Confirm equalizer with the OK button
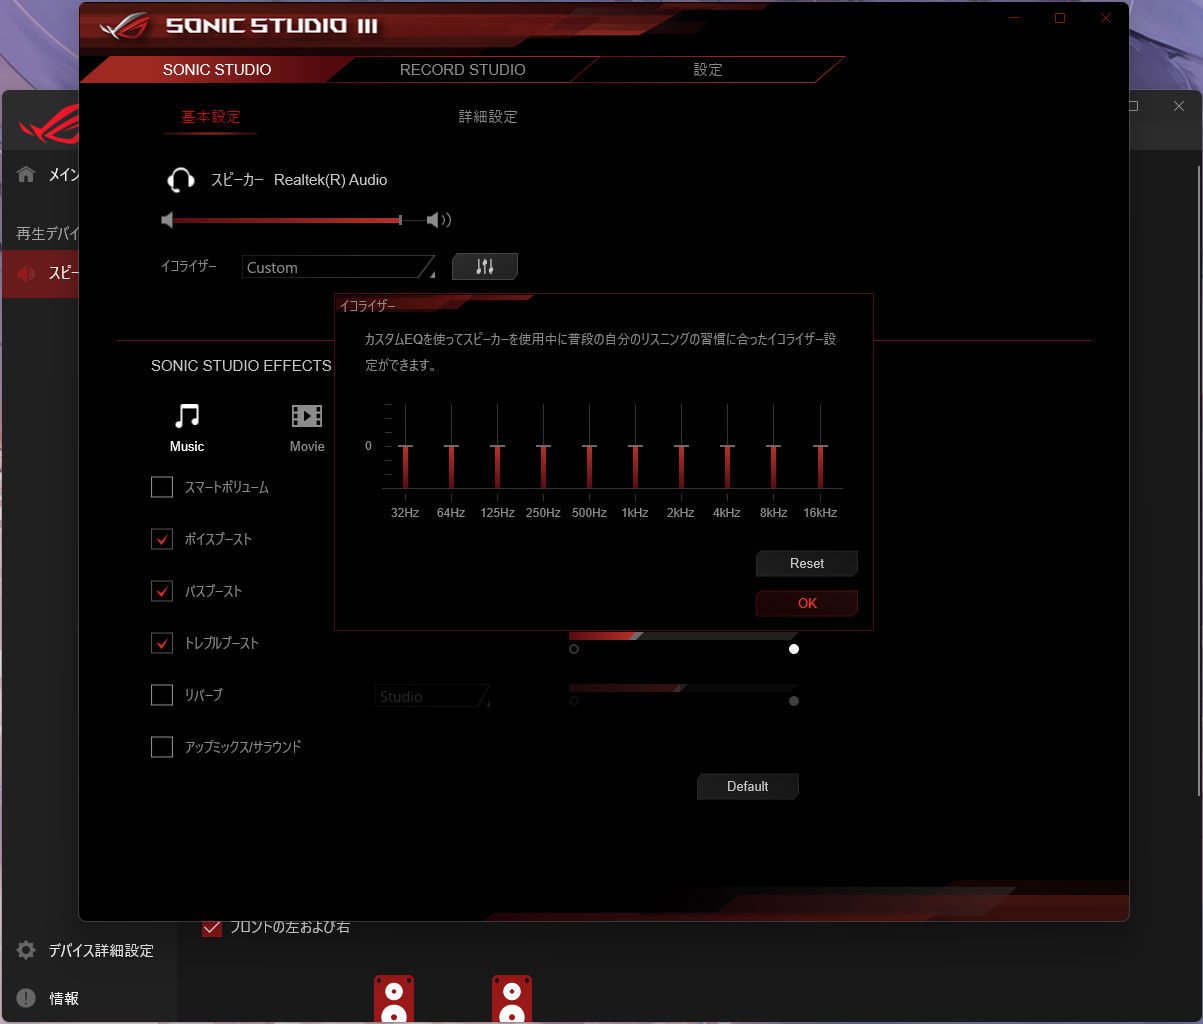The height and width of the screenshot is (1024, 1203). [x=807, y=603]
